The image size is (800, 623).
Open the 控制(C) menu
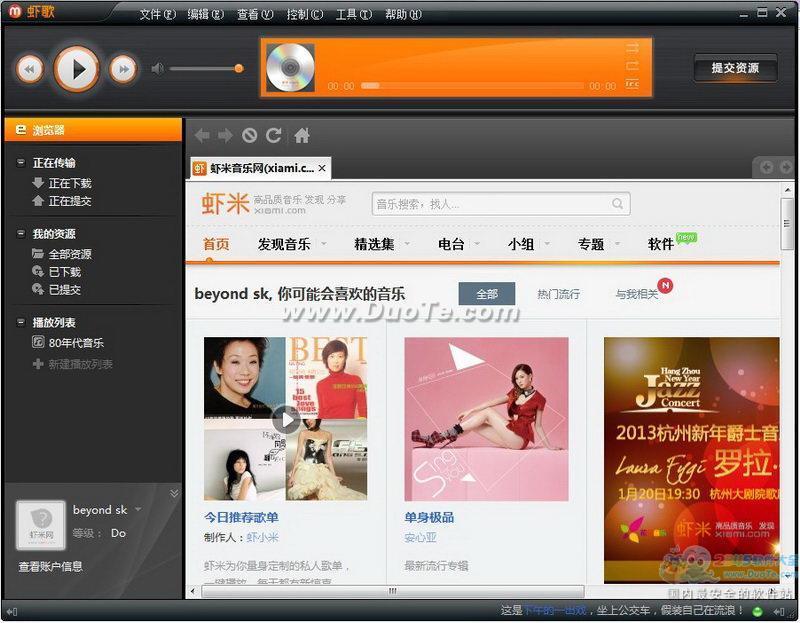tap(305, 14)
